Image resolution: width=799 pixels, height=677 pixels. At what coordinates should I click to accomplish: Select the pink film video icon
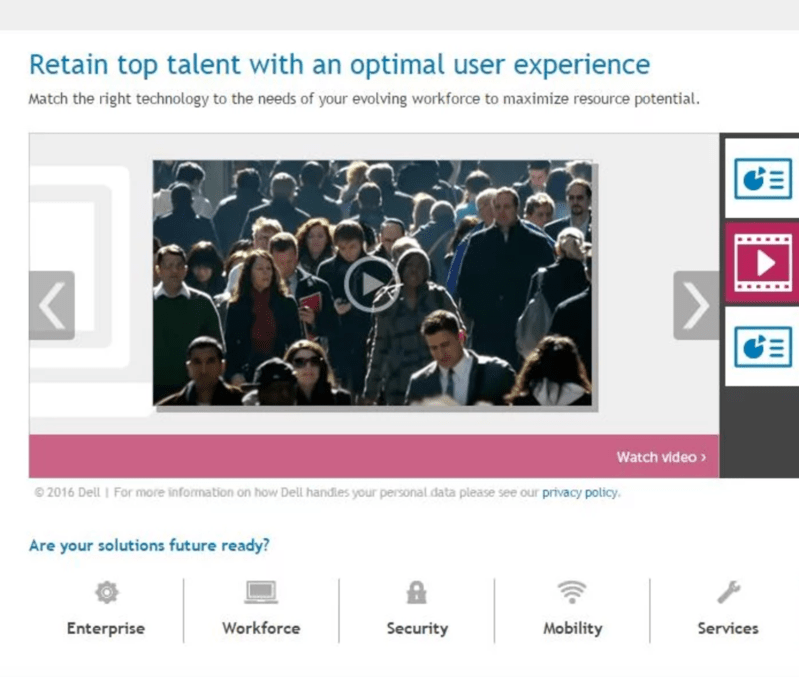coord(762,262)
